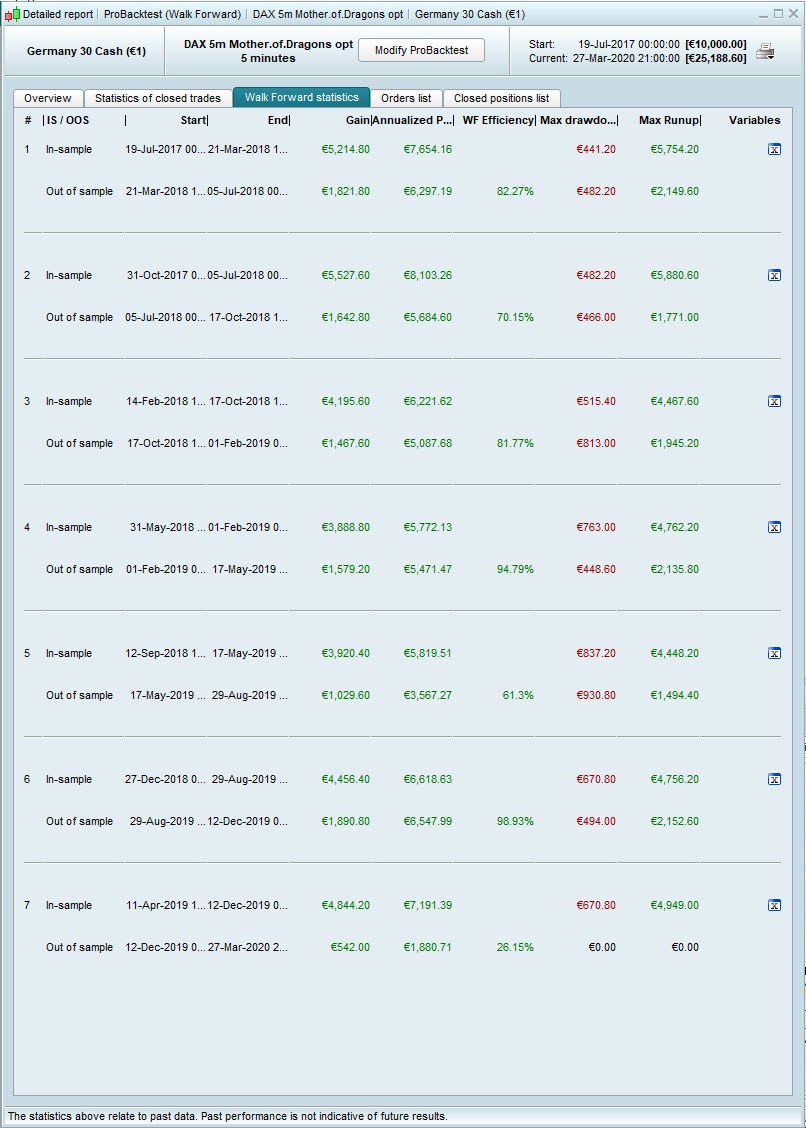Click the Variables column header

(754, 120)
